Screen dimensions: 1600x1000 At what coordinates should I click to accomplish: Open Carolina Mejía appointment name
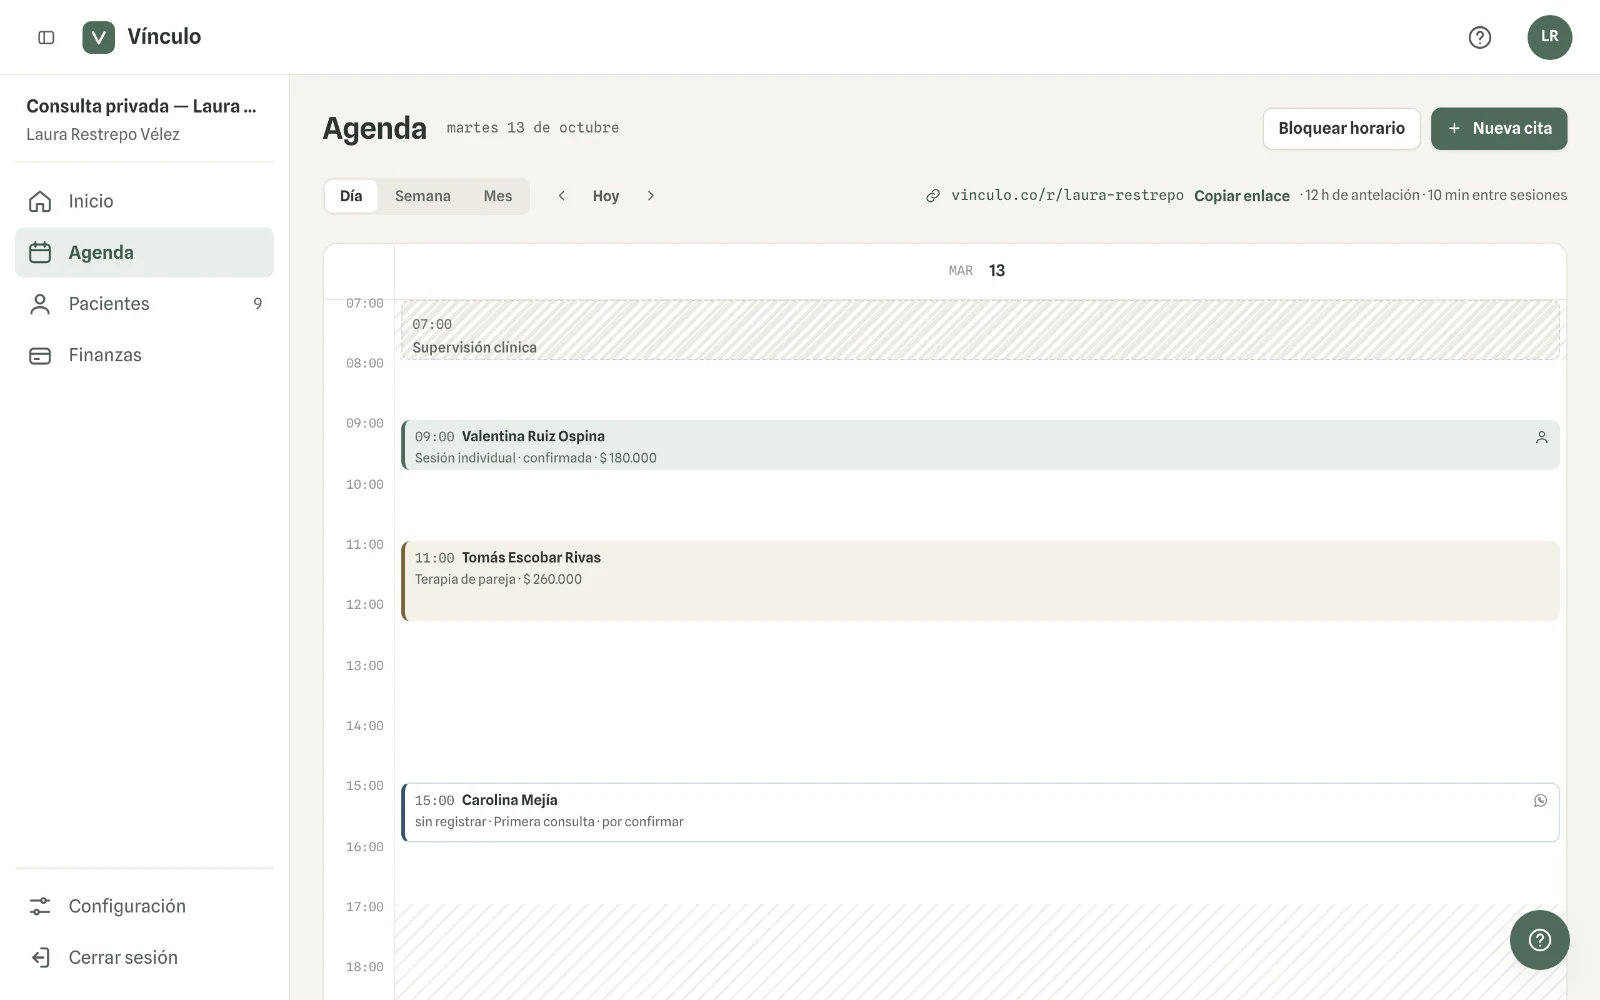tap(510, 801)
